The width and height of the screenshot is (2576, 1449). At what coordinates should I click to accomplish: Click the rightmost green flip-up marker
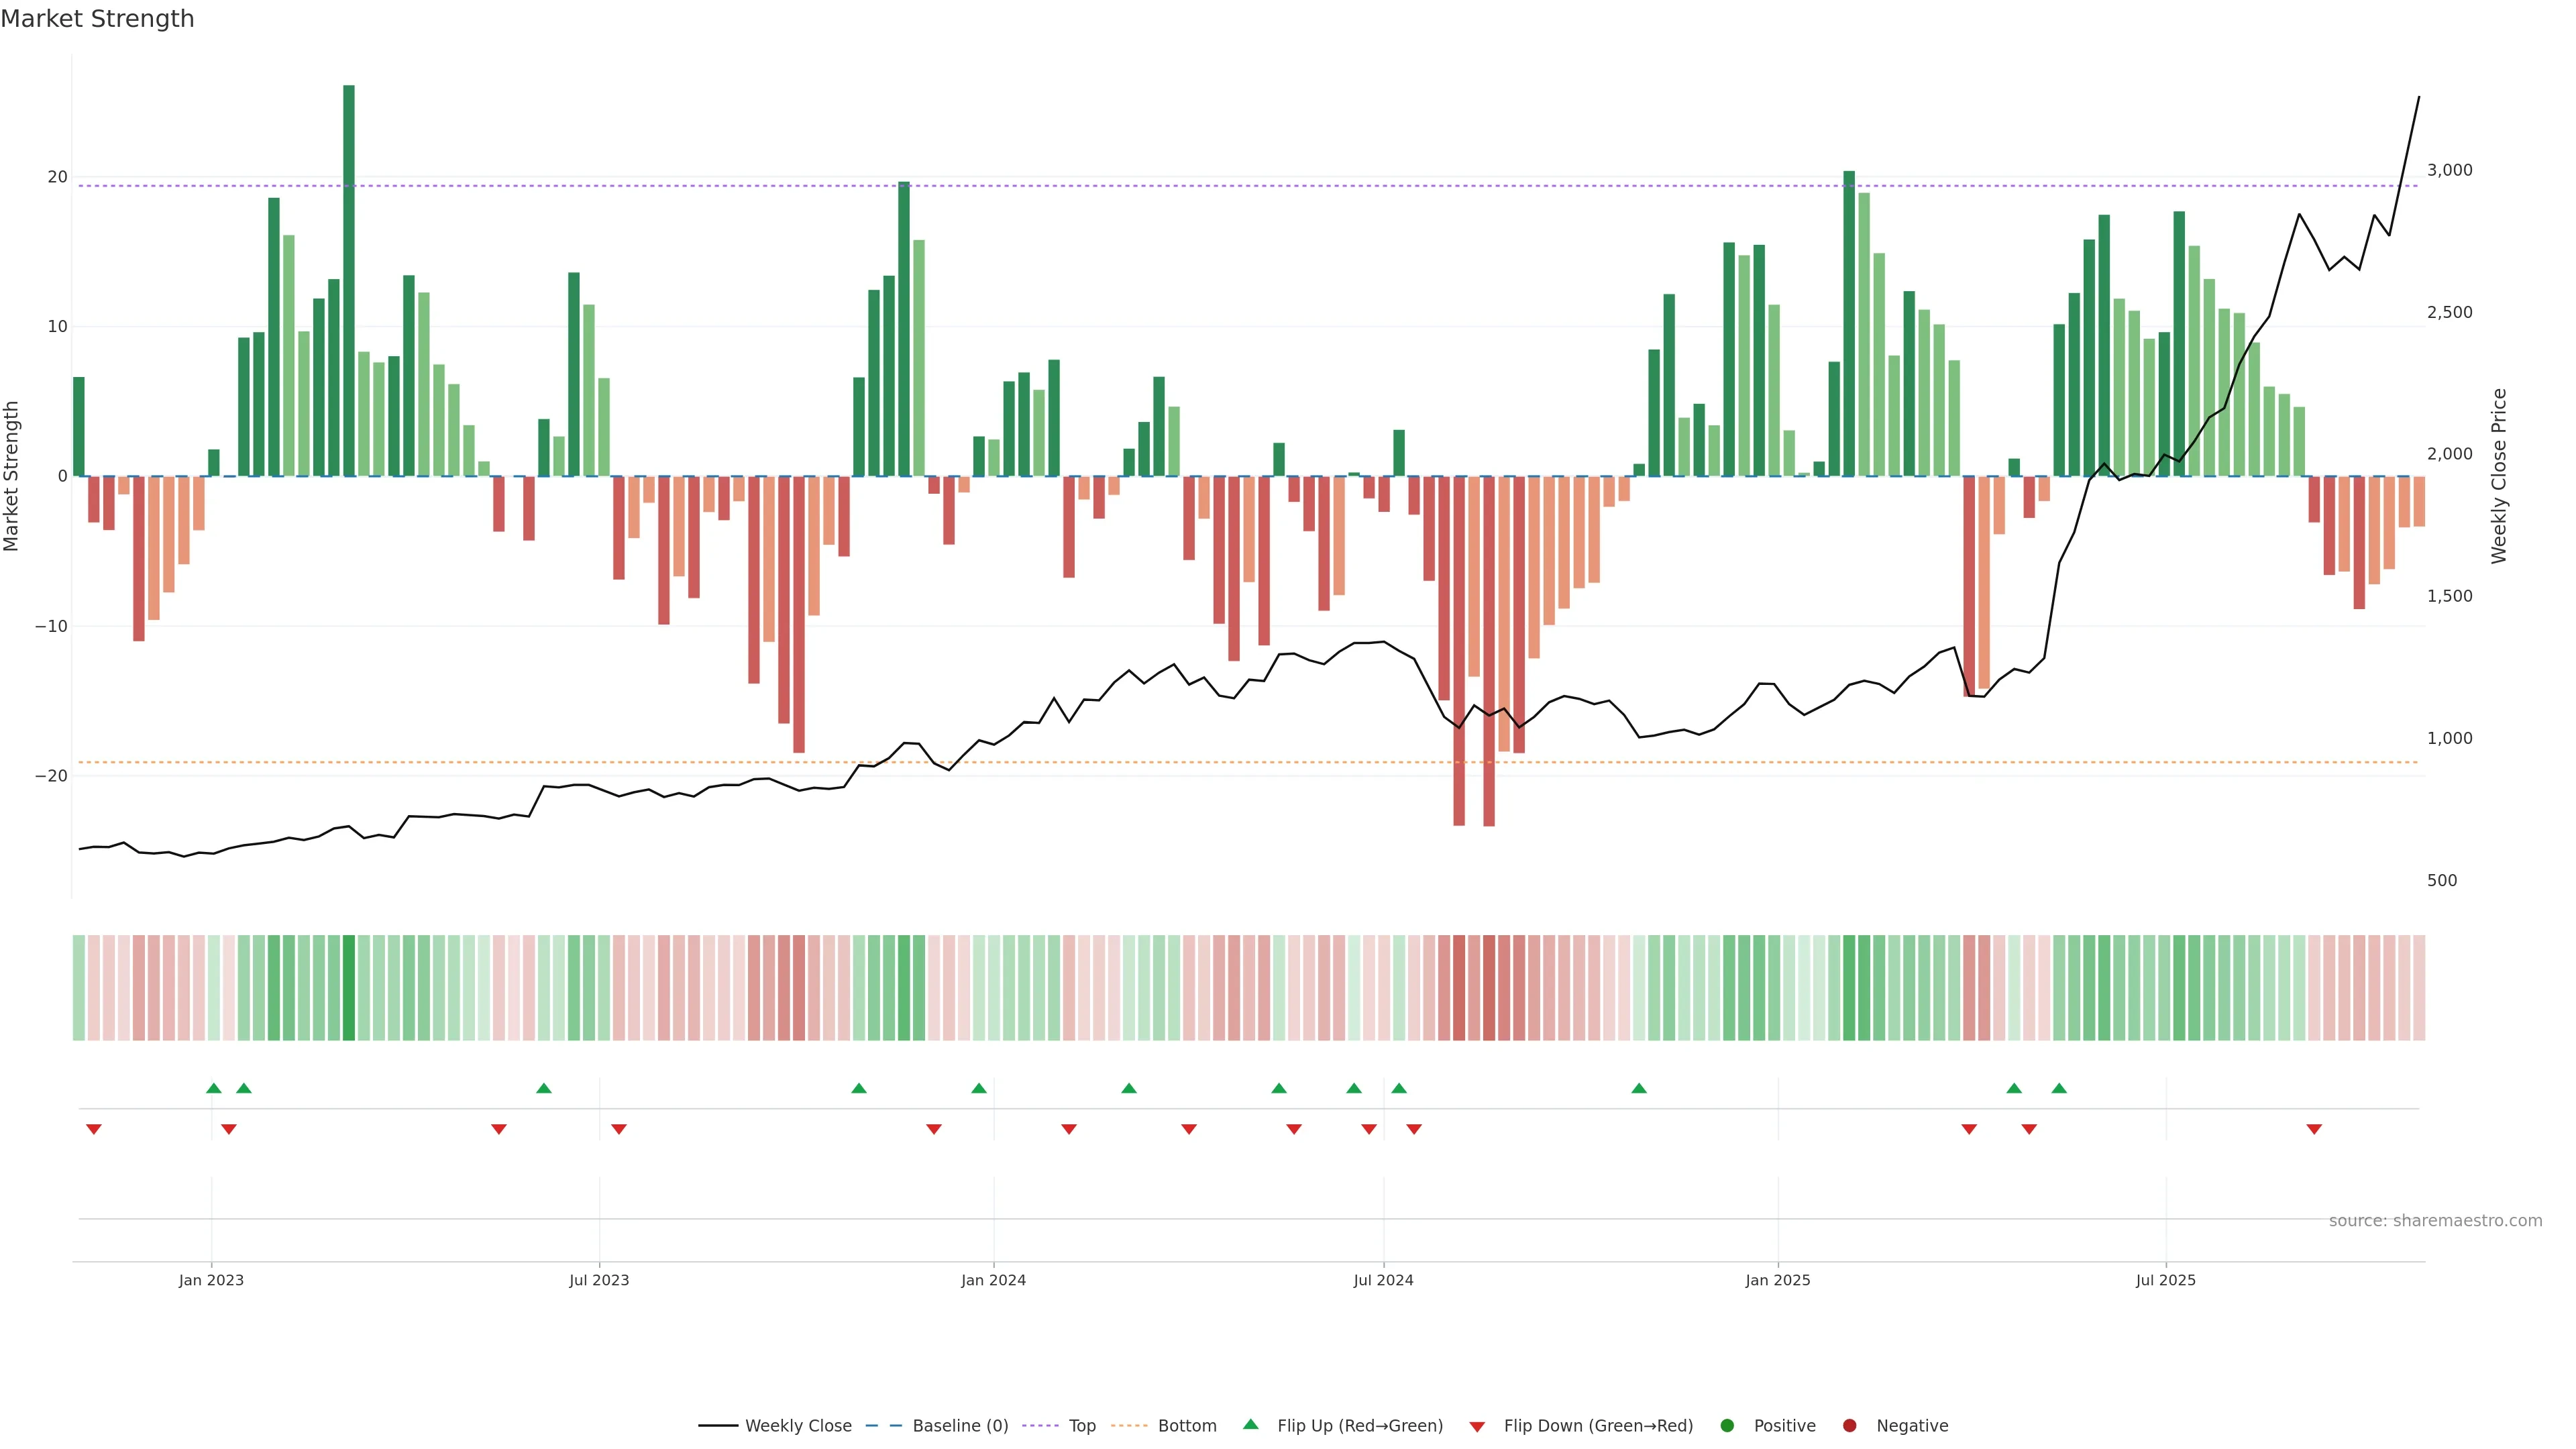click(x=2059, y=1088)
